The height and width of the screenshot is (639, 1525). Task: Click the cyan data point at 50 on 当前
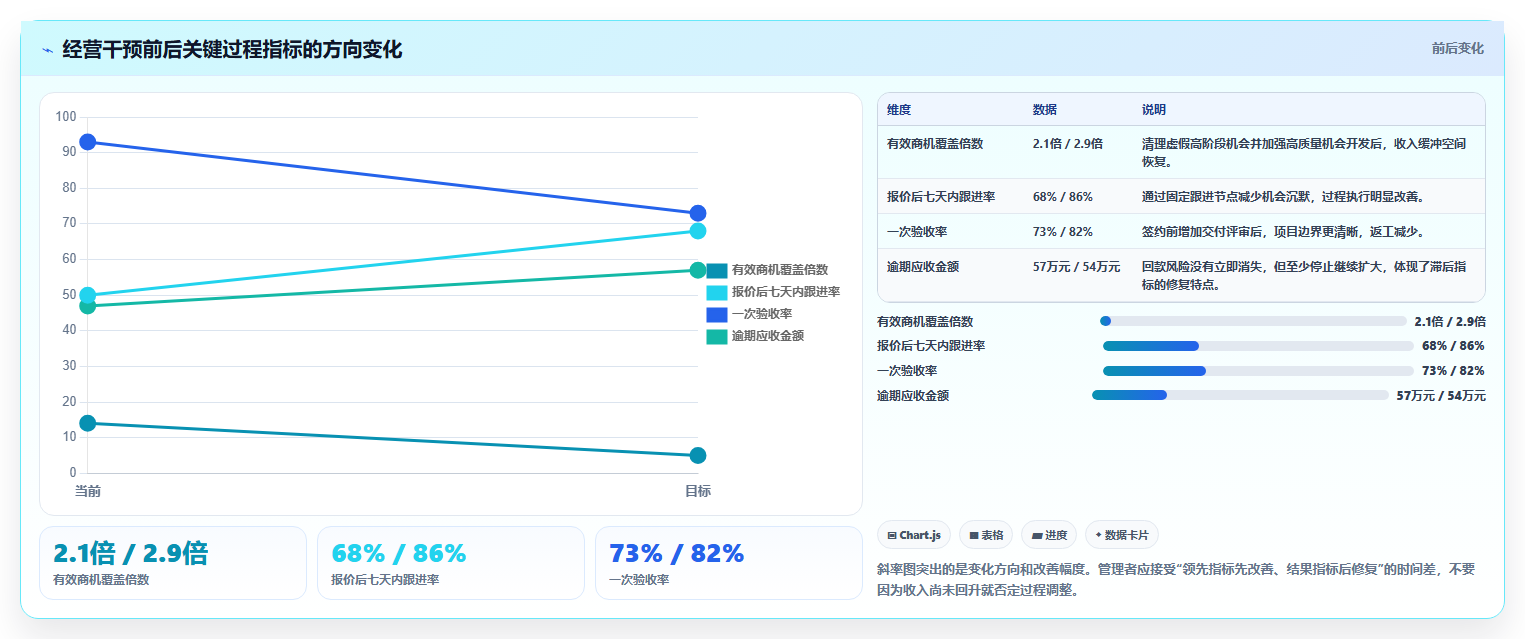88,295
